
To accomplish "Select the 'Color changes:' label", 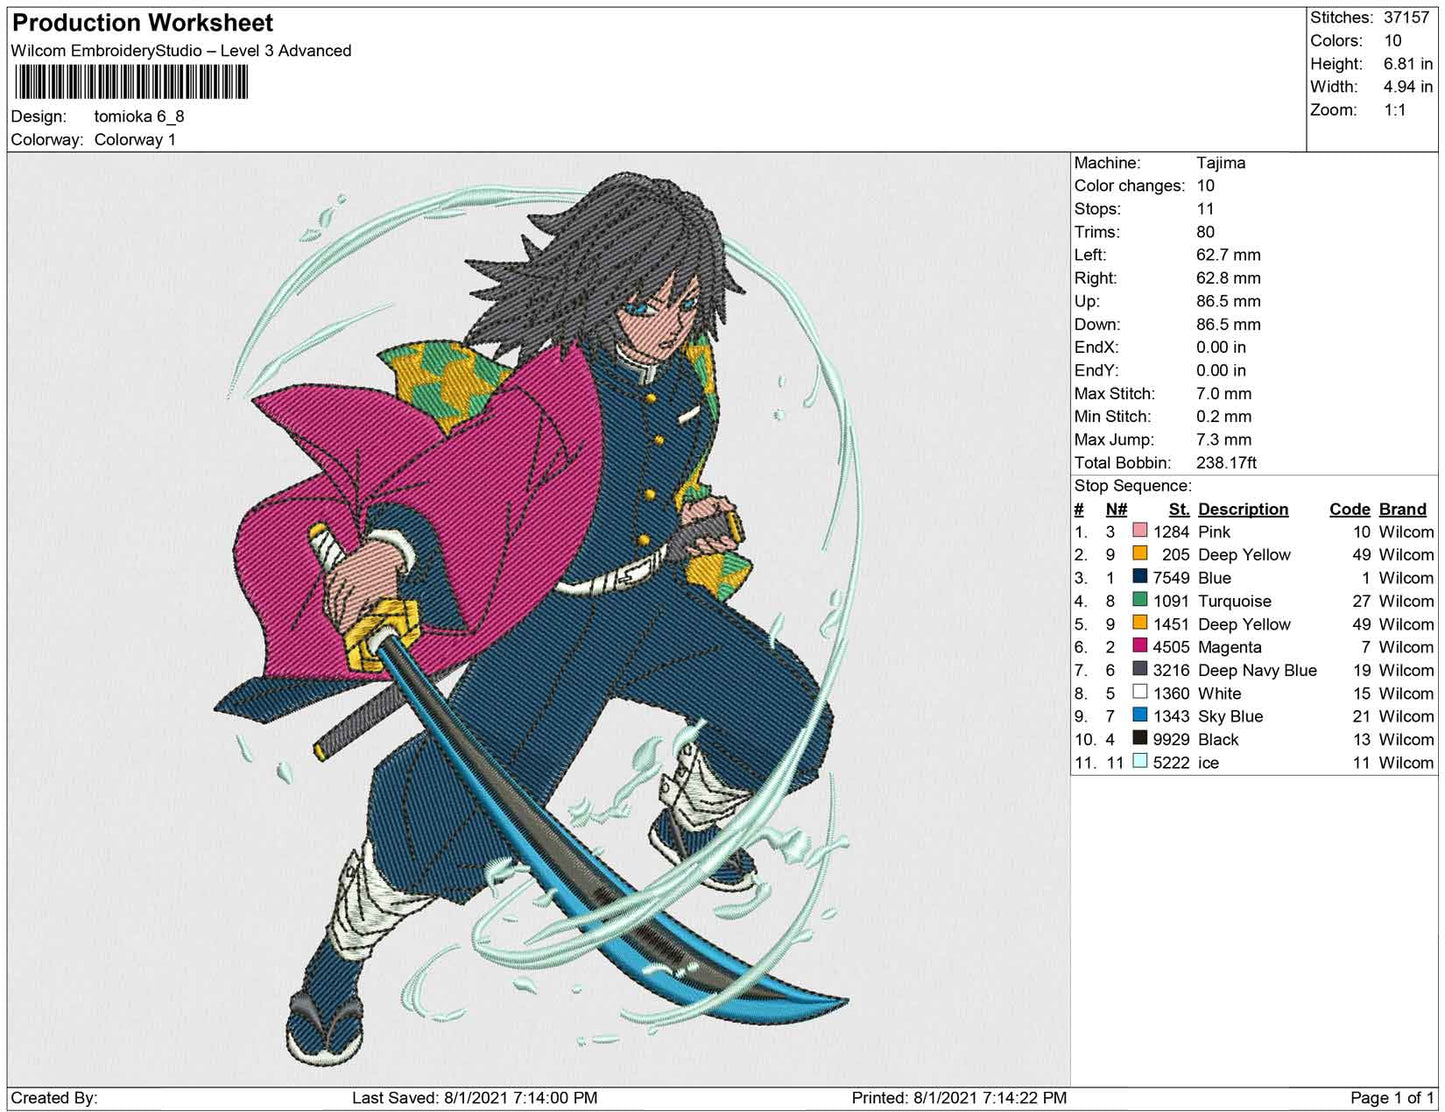I will click(1130, 186).
